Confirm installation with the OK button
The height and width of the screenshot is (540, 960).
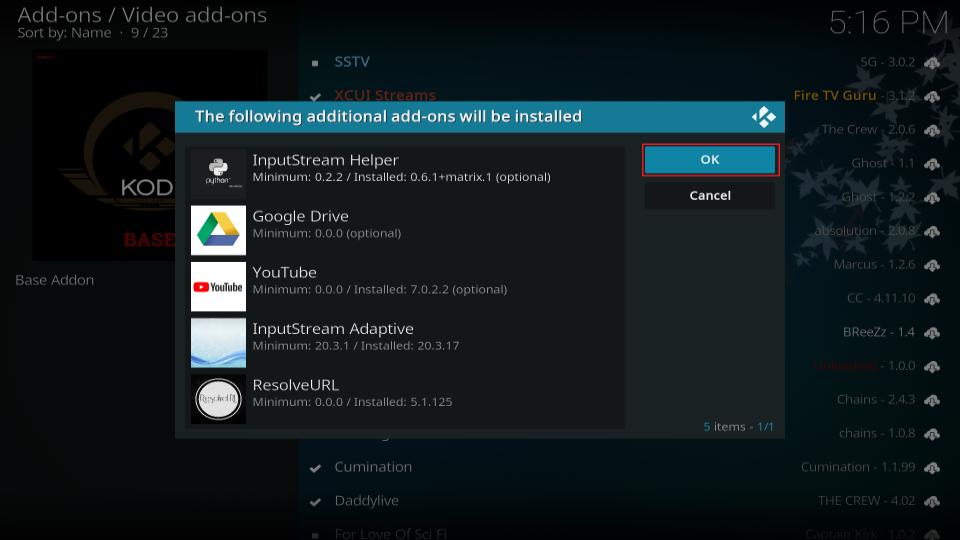(710, 160)
